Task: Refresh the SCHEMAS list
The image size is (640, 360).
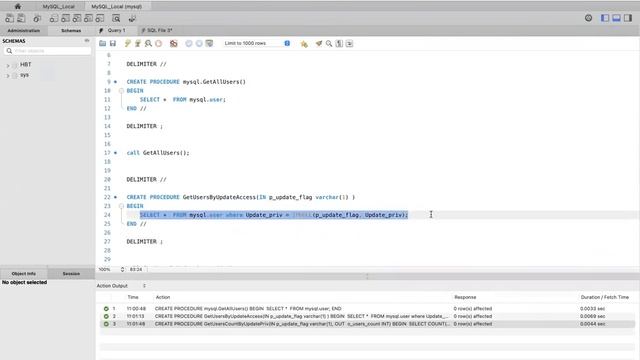Action: (x=87, y=41)
